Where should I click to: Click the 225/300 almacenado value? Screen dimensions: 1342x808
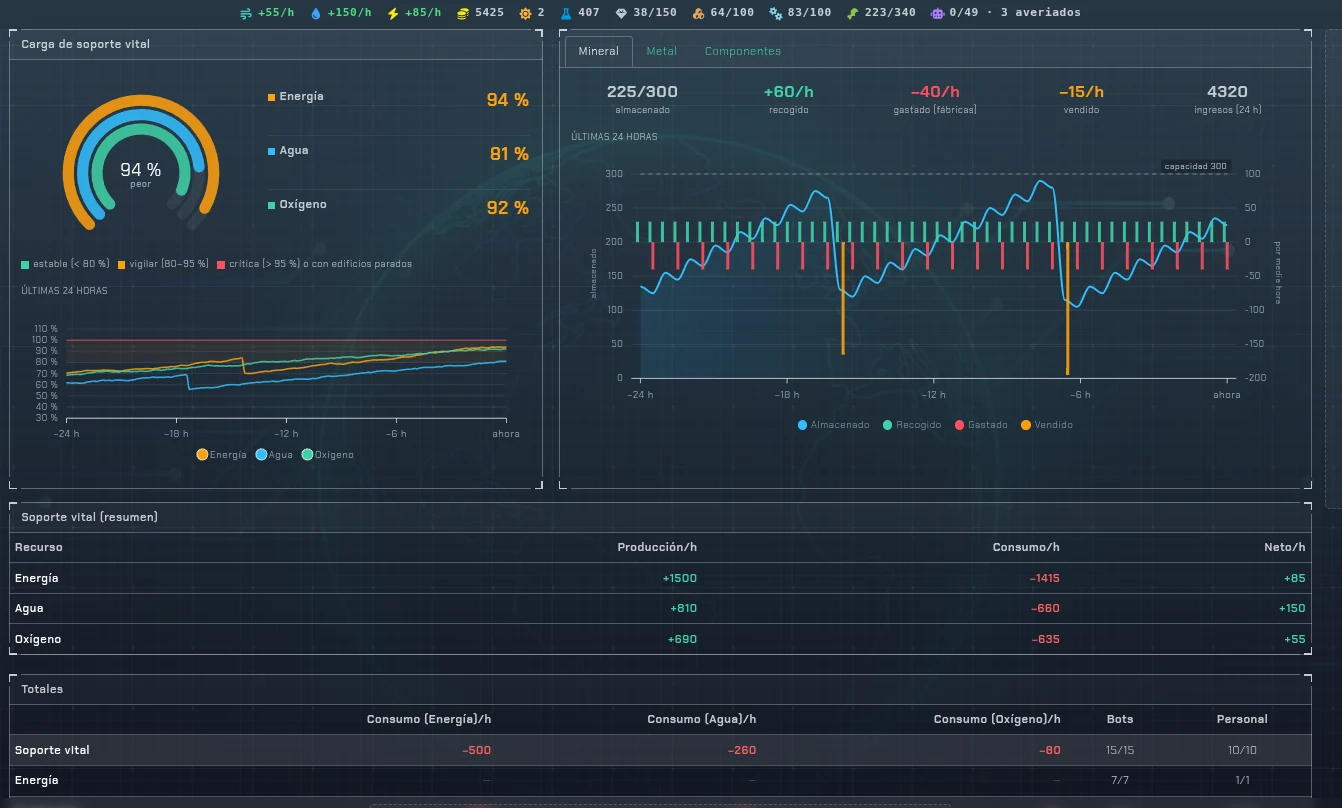642,92
